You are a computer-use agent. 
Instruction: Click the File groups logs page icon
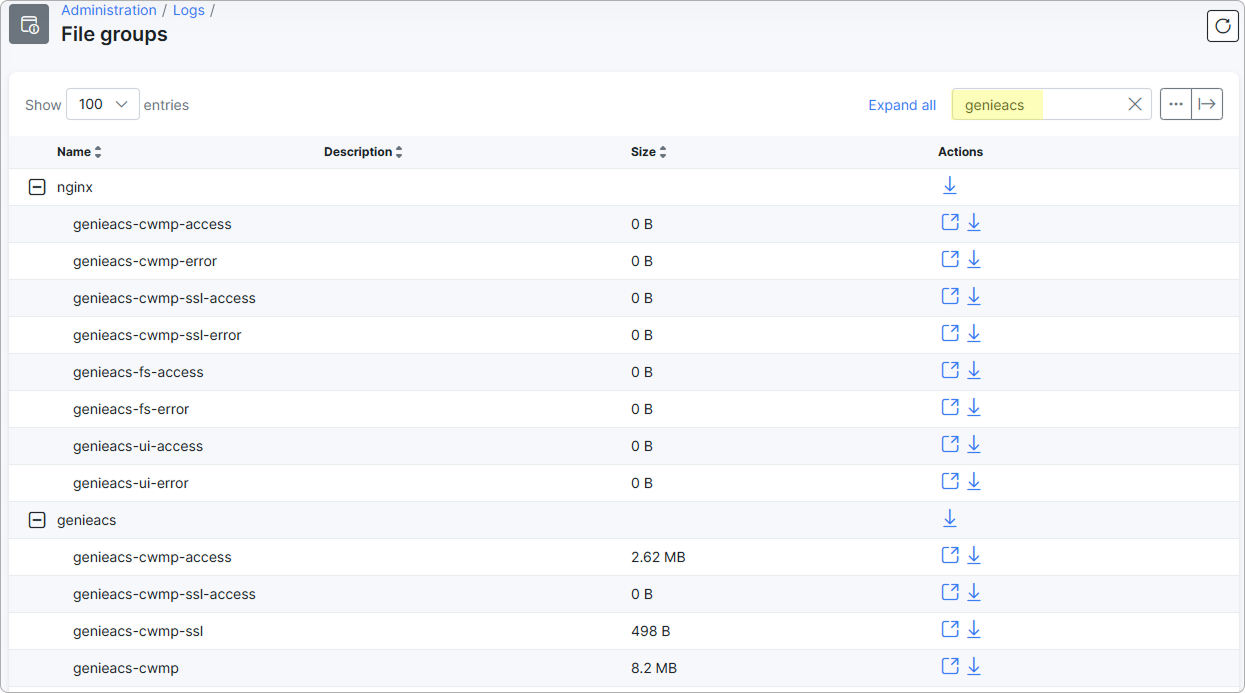[29, 25]
